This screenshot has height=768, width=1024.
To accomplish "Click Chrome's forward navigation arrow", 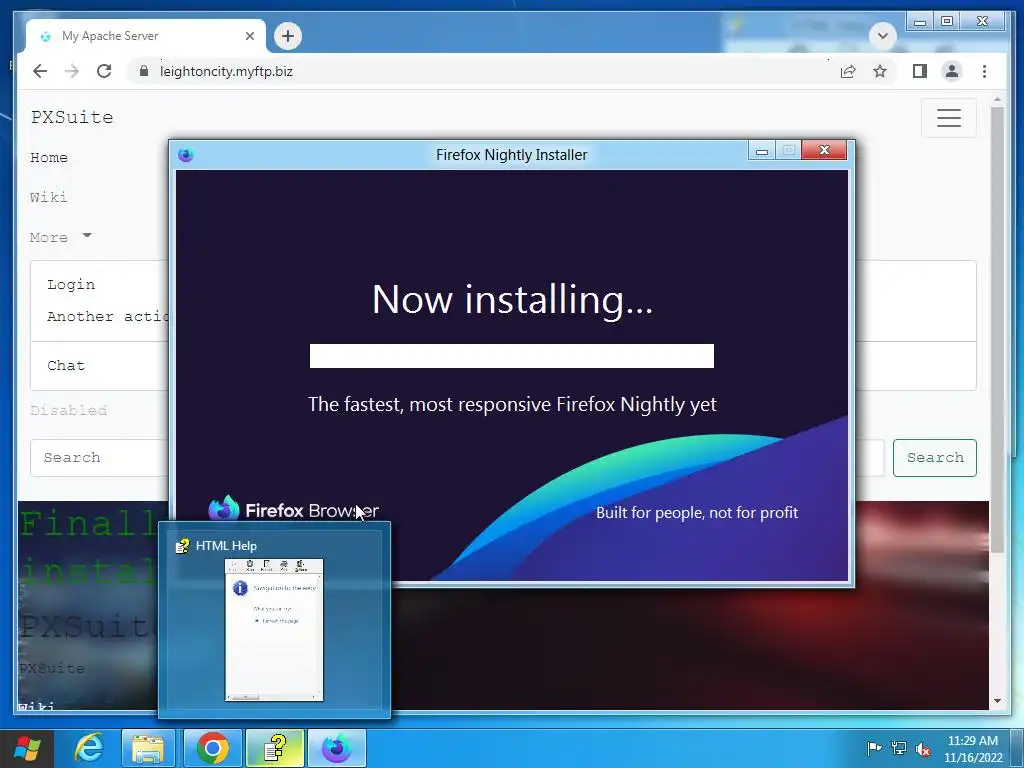I will 72,71.
